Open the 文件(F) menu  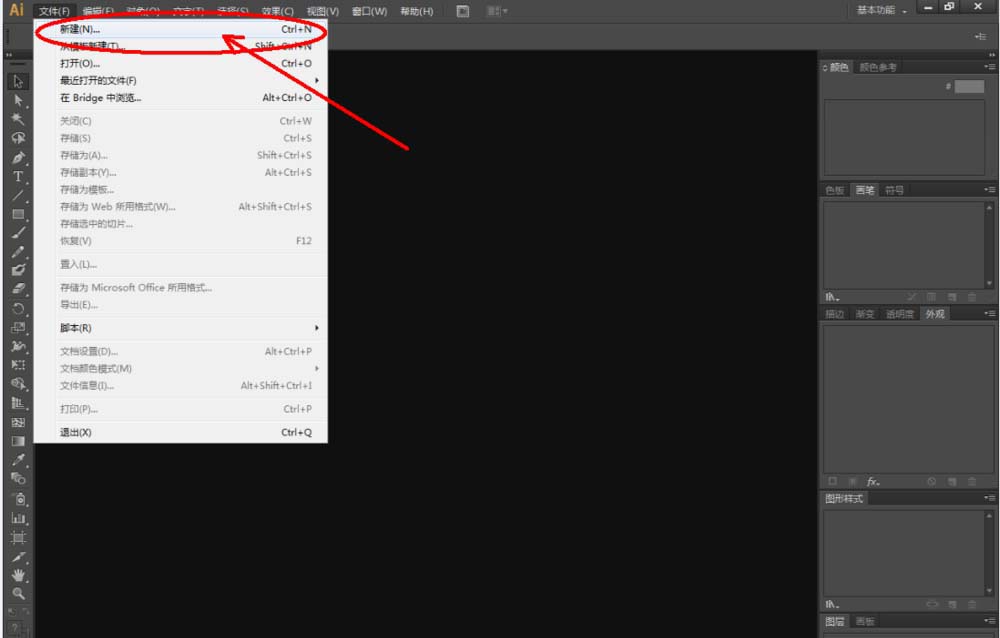tap(54, 11)
